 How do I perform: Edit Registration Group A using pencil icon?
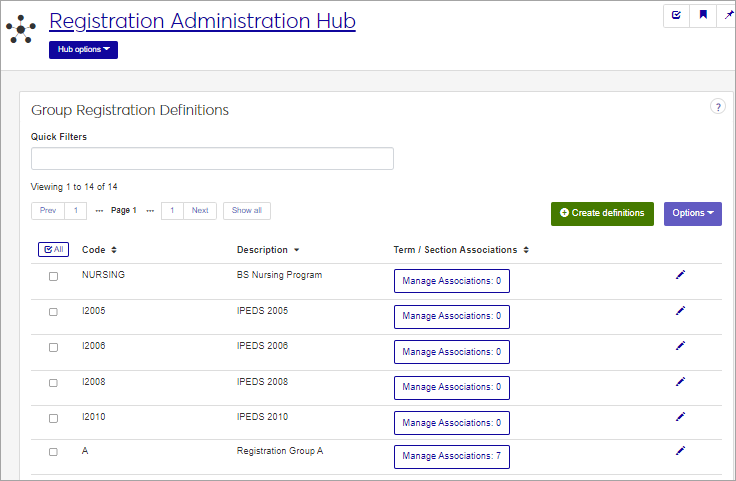(681, 451)
